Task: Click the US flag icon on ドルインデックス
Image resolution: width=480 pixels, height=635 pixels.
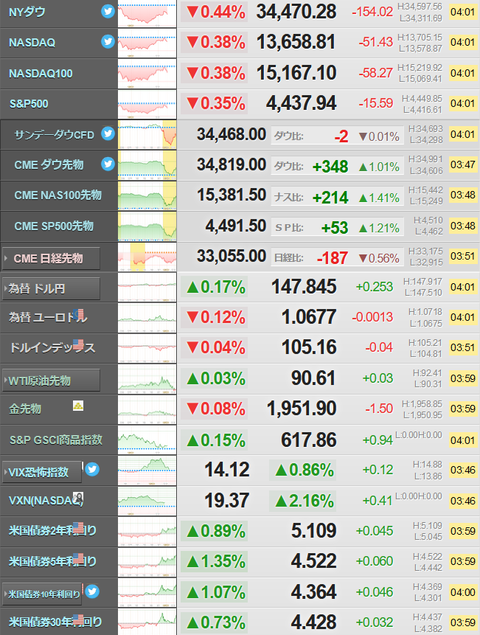Action: coord(78,345)
